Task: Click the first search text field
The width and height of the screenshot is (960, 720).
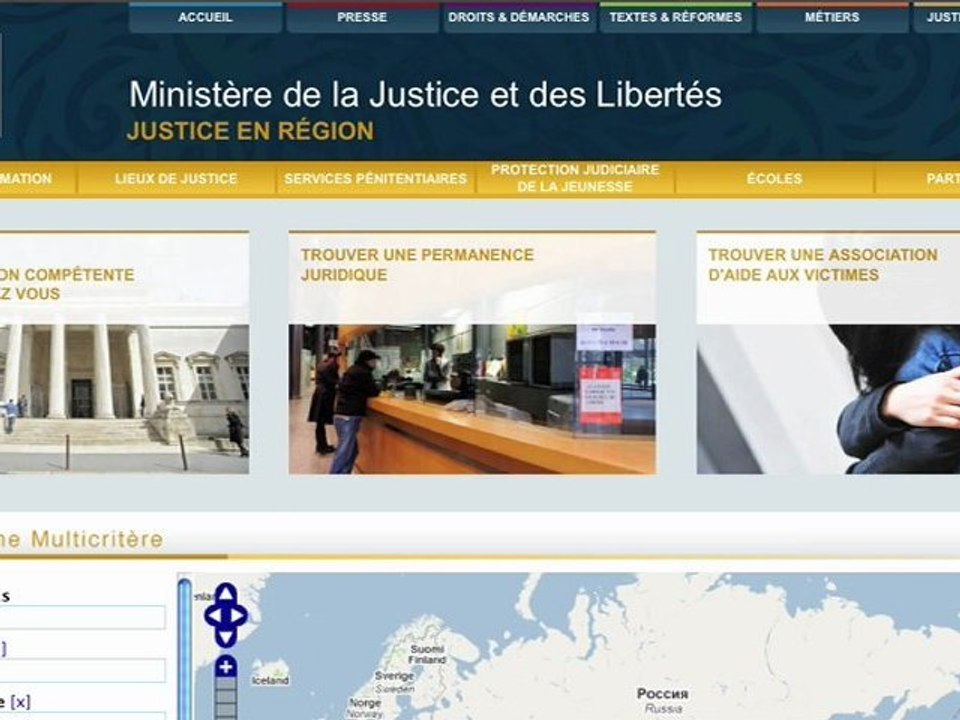Action: tap(82, 617)
